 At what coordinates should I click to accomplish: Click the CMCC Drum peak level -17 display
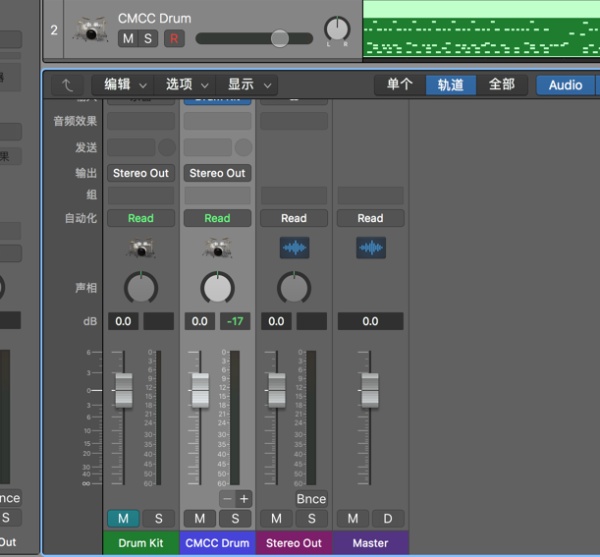[x=235, y=321]
